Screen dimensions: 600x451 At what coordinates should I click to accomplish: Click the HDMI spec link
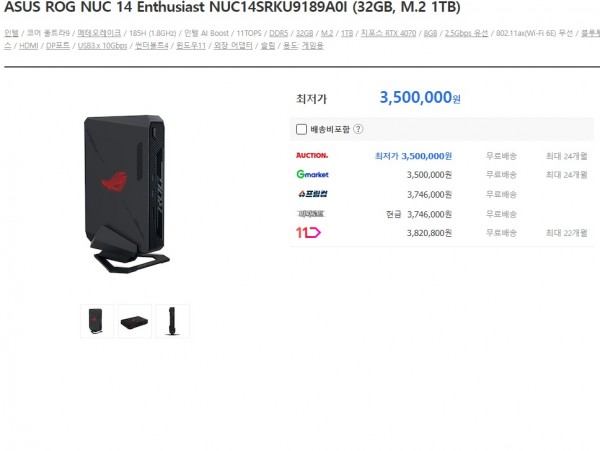pyautogui.click(x=29, y=46)
